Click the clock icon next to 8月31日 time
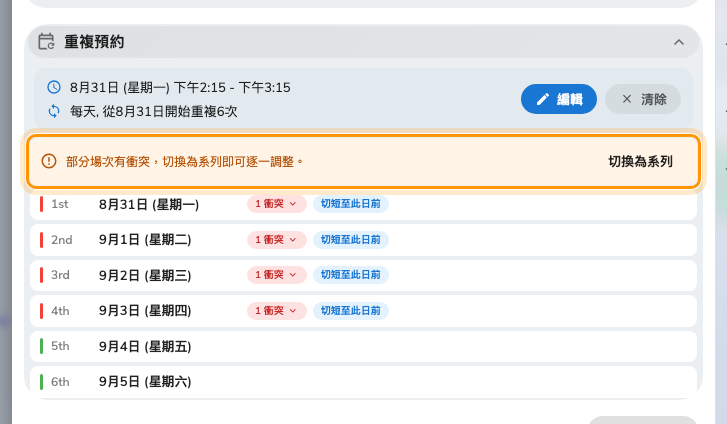Viewport: 727px width, 424px height. click(54, 87)
